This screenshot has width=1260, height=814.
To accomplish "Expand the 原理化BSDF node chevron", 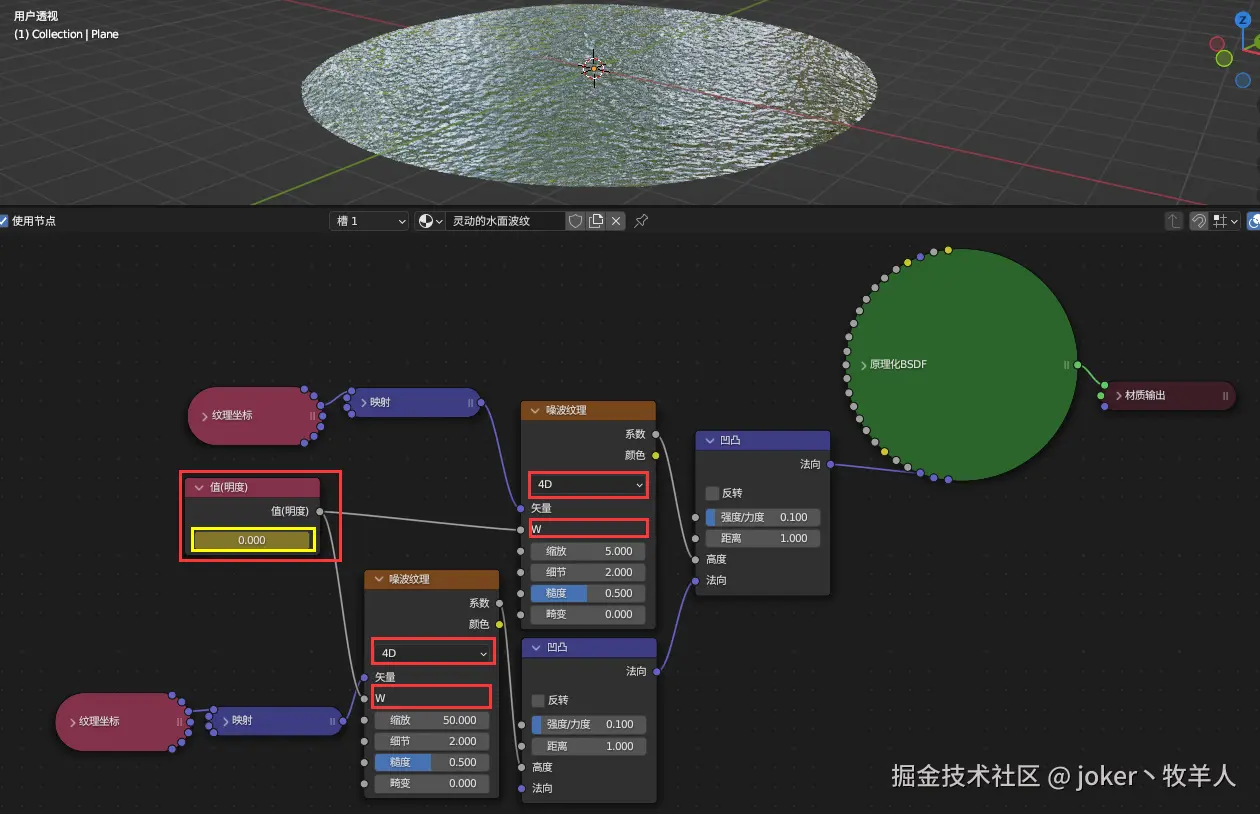I will coord(863,365).
